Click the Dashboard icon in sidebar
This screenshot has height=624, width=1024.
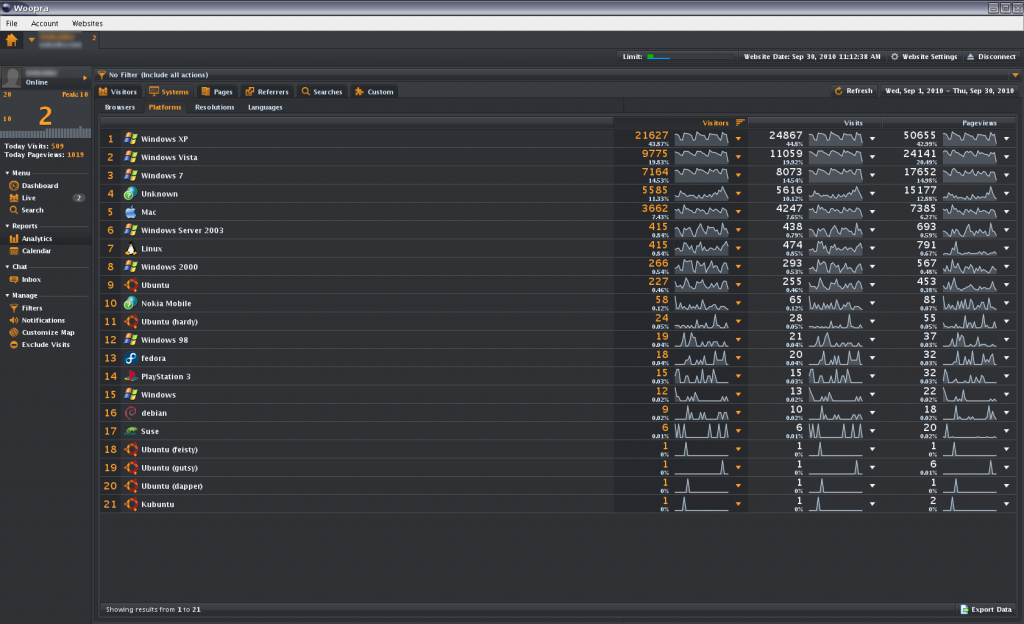14,185
